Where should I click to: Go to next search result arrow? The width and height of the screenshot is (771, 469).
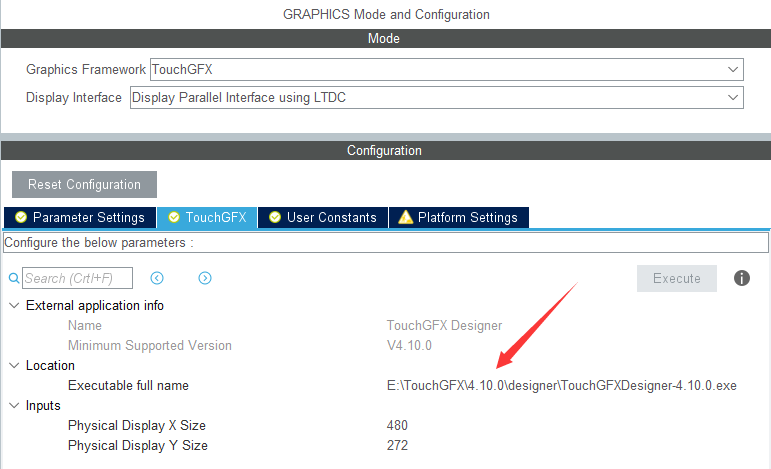[x=205, y=278]
